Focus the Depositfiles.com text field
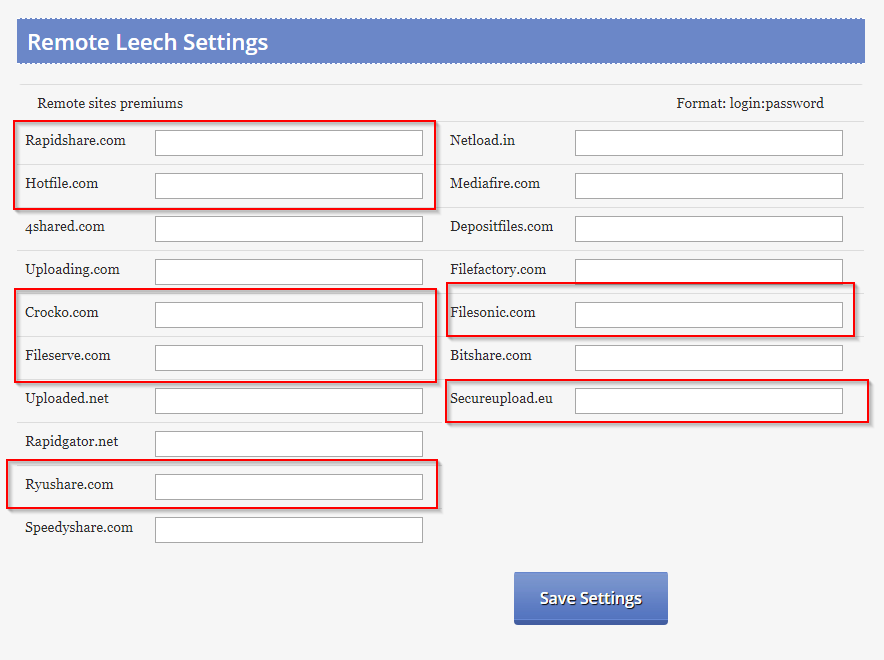The image size is (884, 660). click(x=709, y=229)
